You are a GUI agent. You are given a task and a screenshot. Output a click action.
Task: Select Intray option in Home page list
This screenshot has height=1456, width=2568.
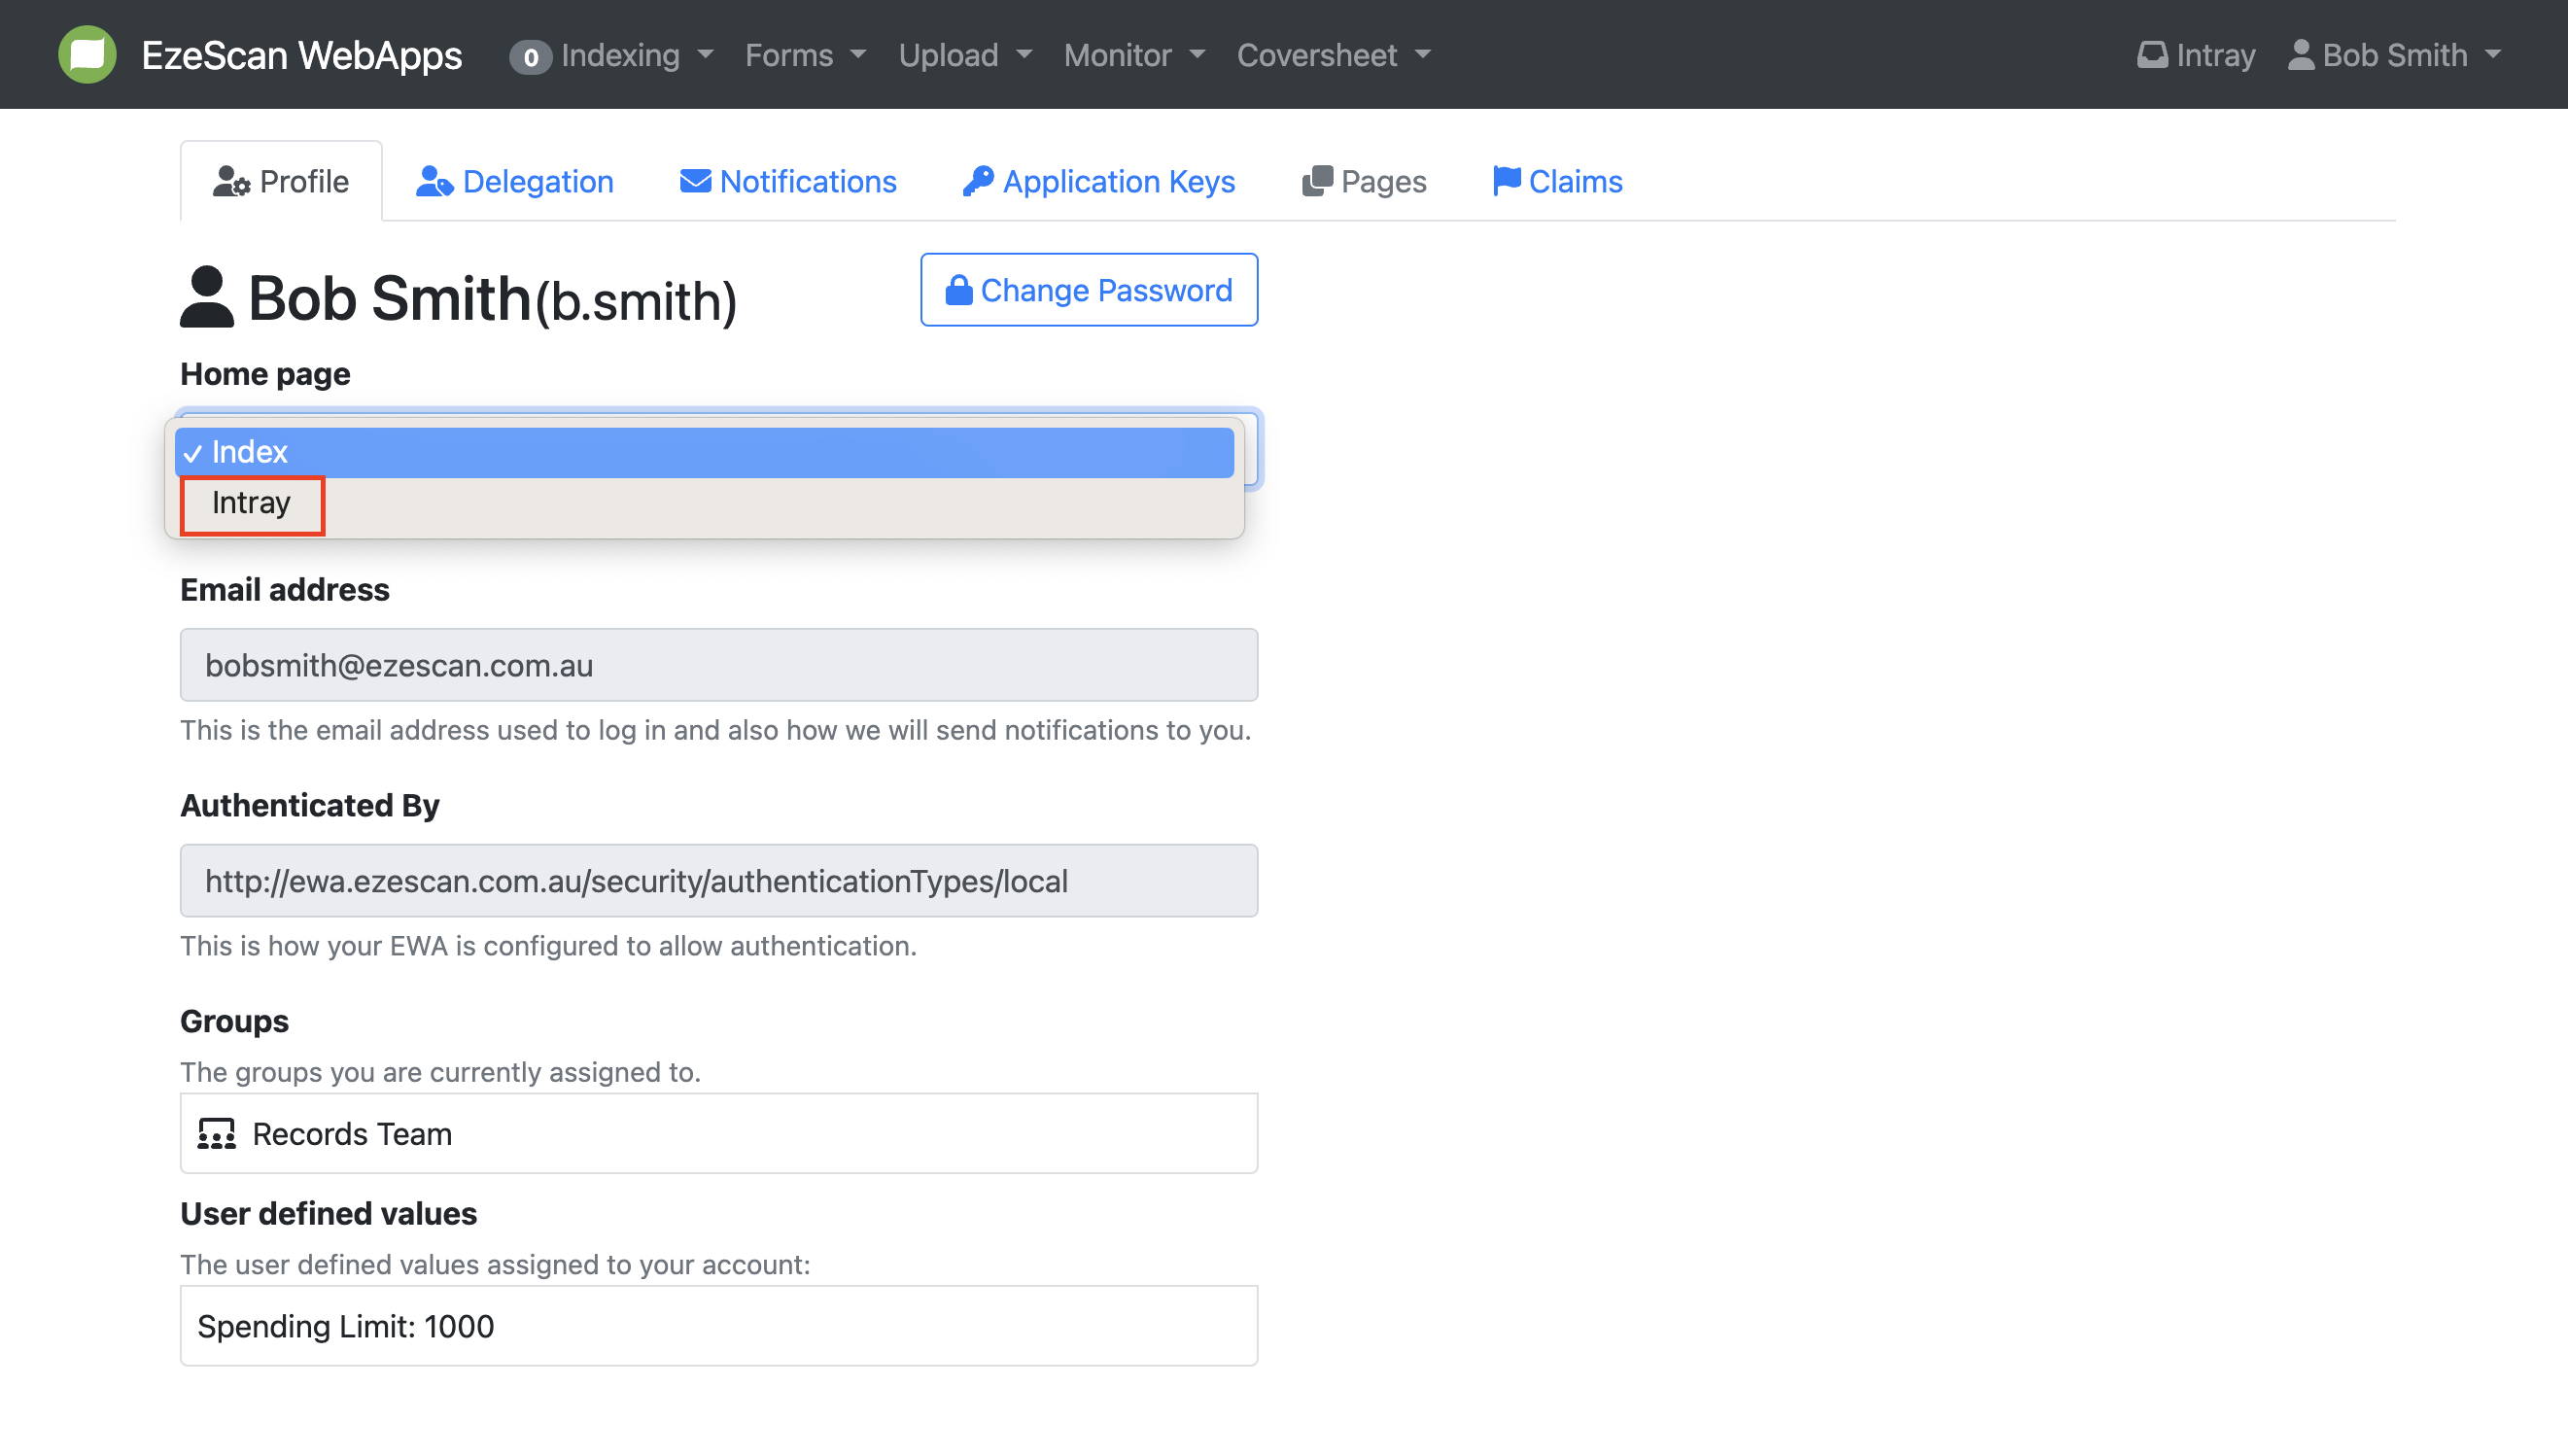coord(252,503)
